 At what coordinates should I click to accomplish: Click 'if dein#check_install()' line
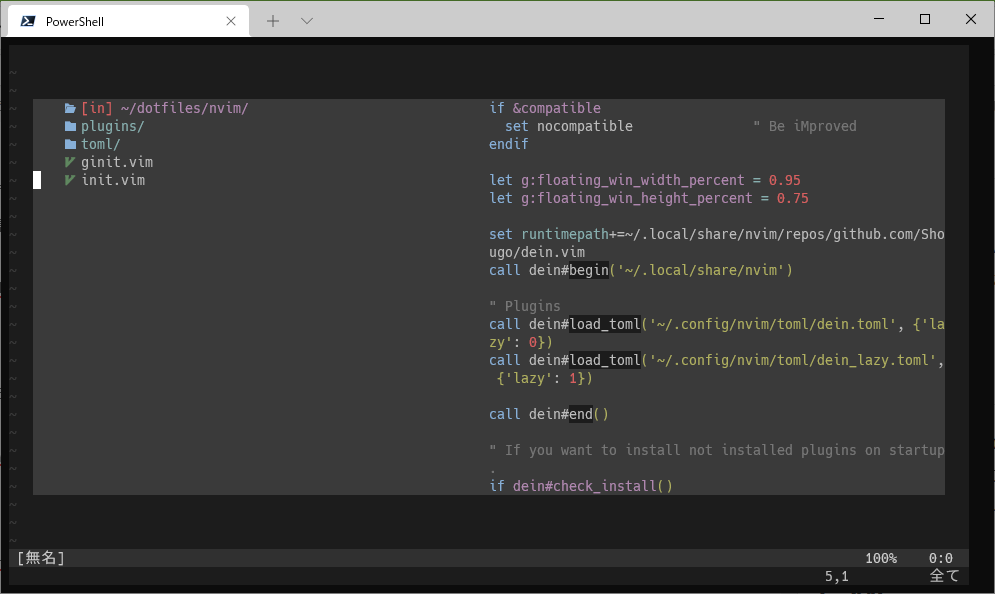point(581,486)
